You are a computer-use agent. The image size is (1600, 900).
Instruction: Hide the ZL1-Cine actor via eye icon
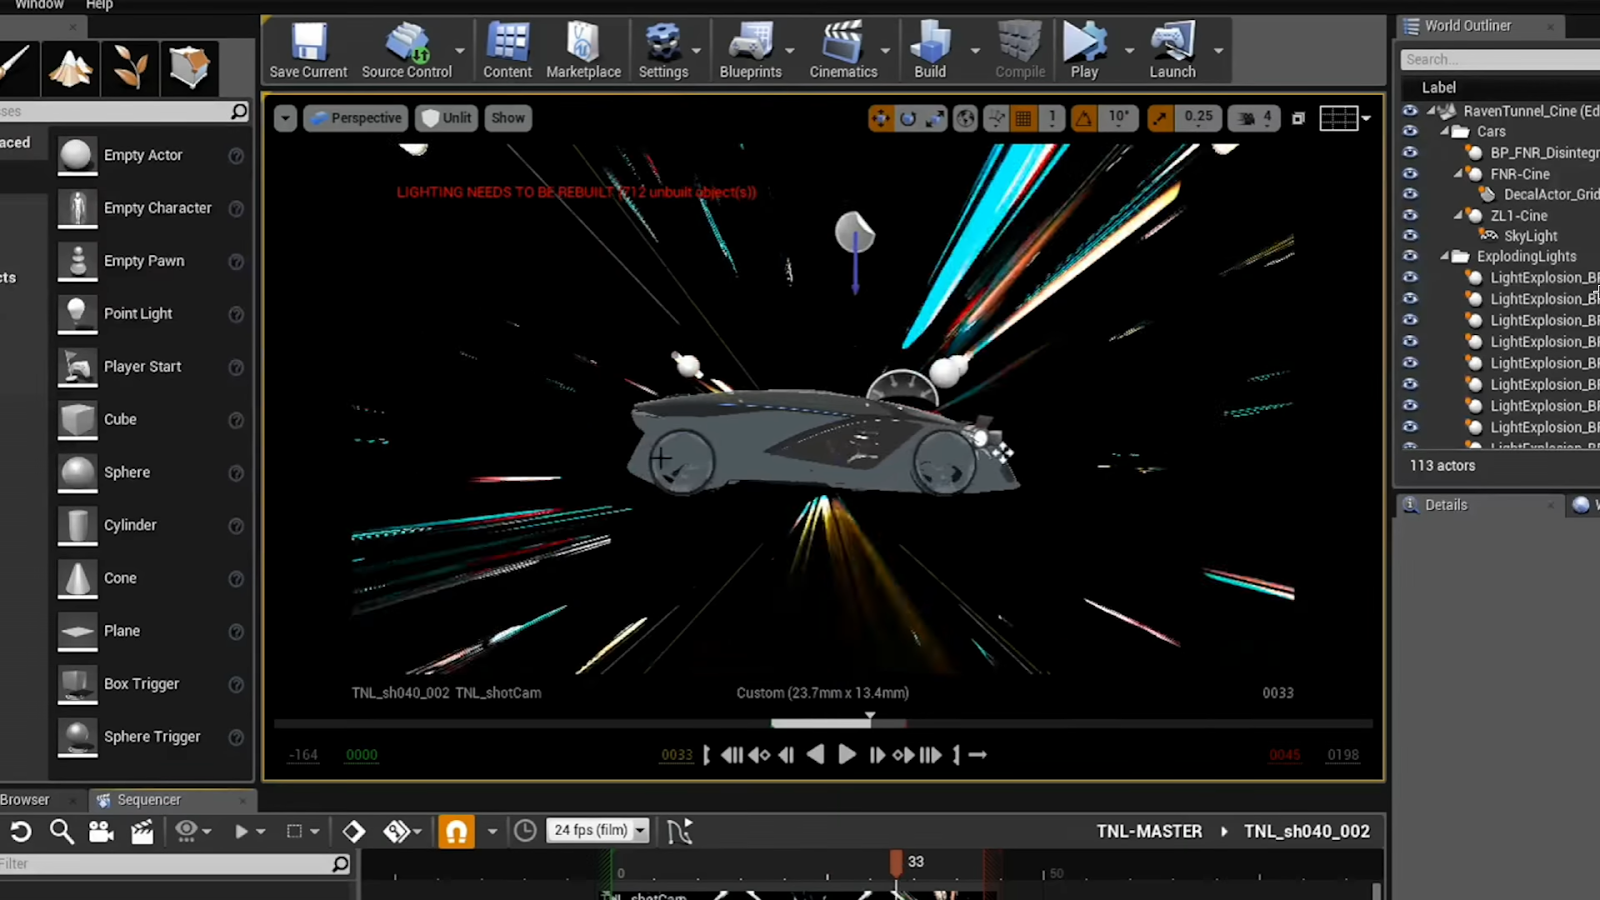[1410, 215]
